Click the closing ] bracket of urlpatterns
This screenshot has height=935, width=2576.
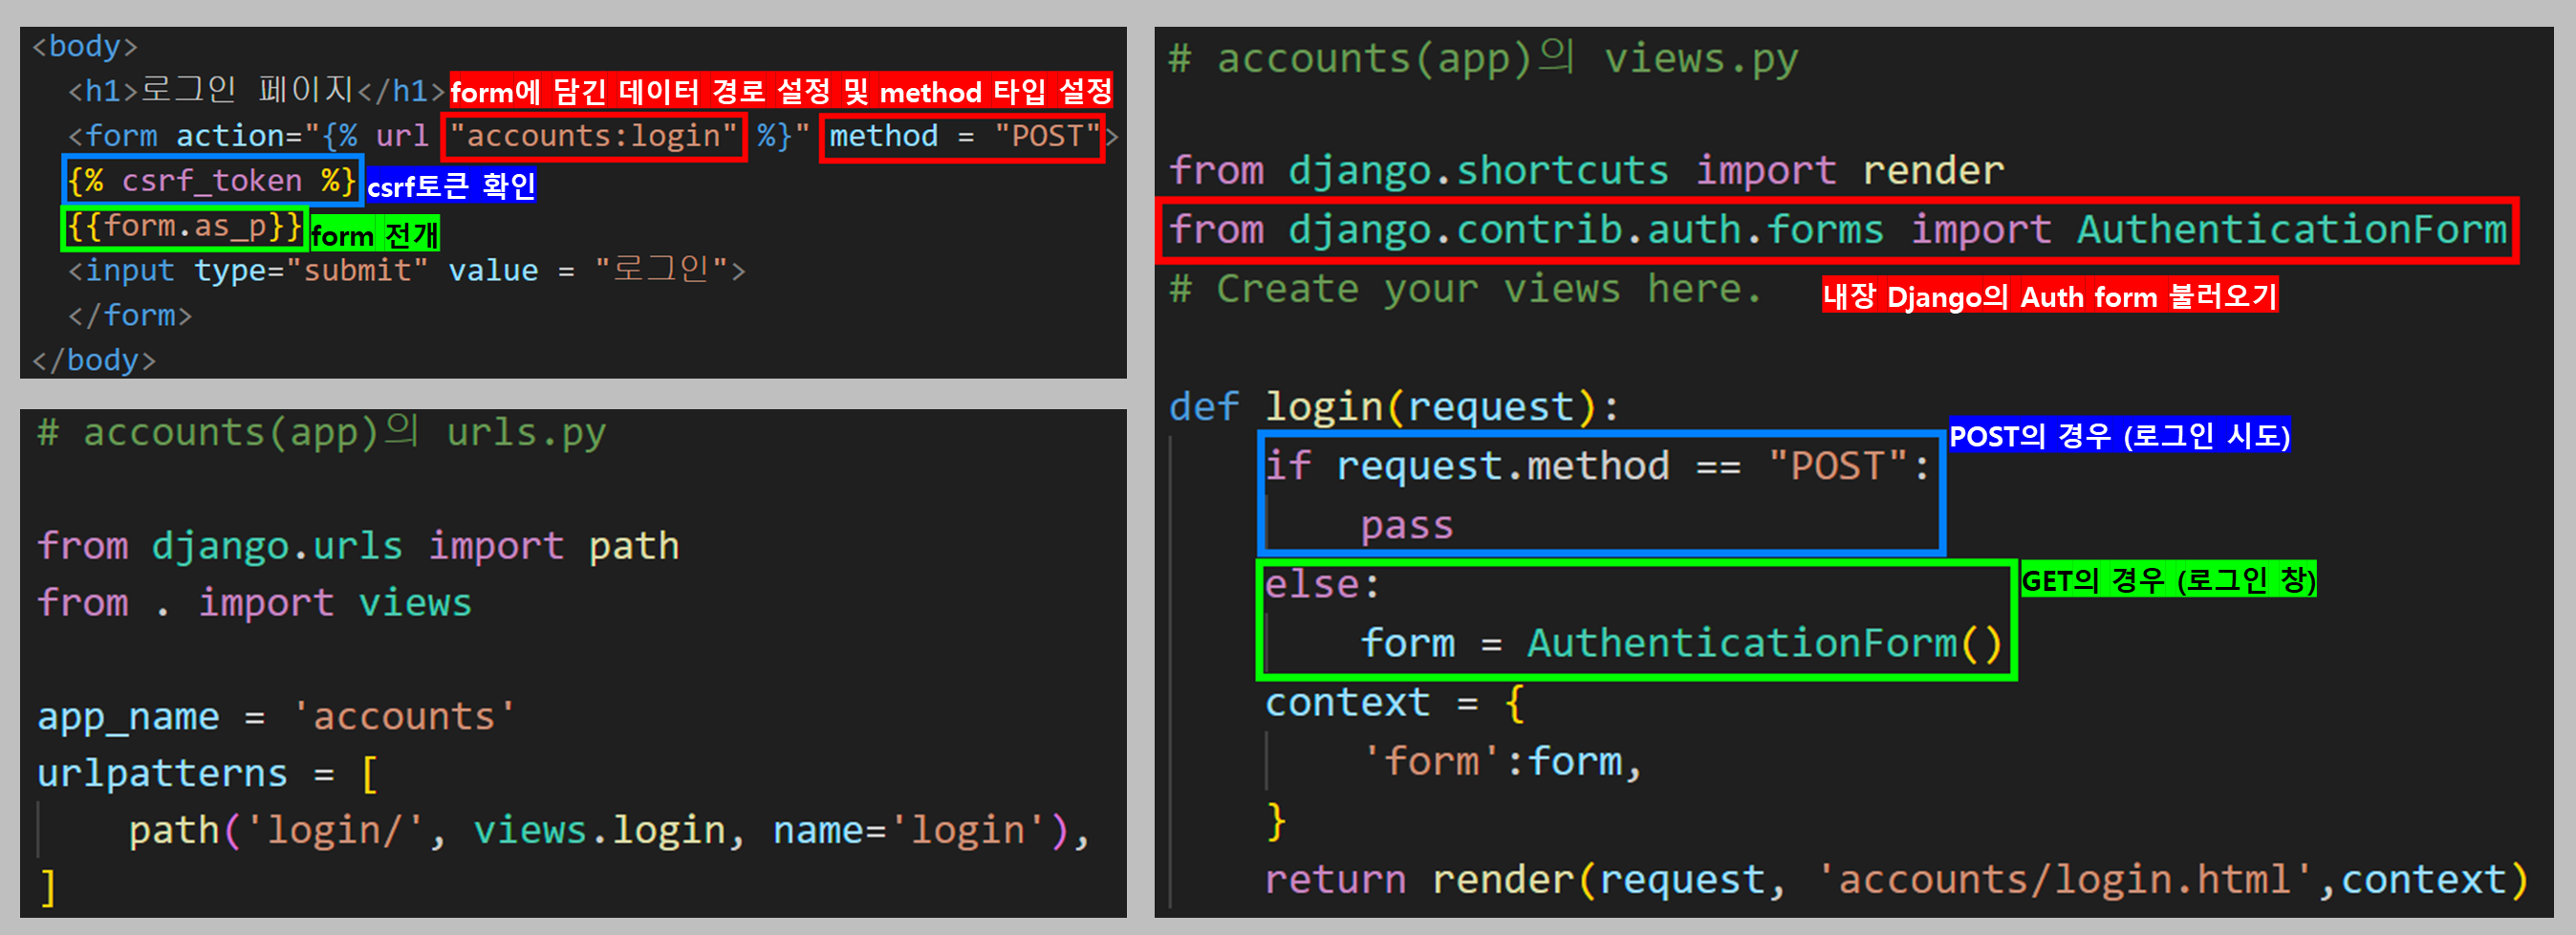[47, 887]
